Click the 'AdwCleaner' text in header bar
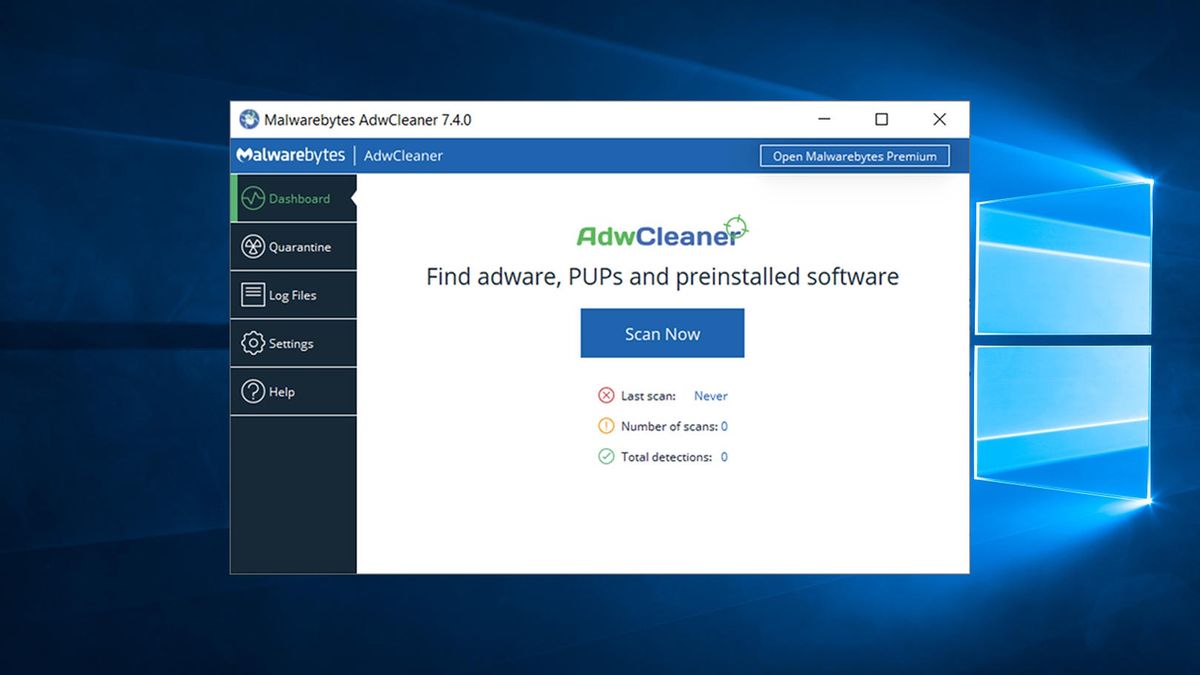Image resolution: width=1200 pixels, height=675 pixels. [x=403, y=156]
